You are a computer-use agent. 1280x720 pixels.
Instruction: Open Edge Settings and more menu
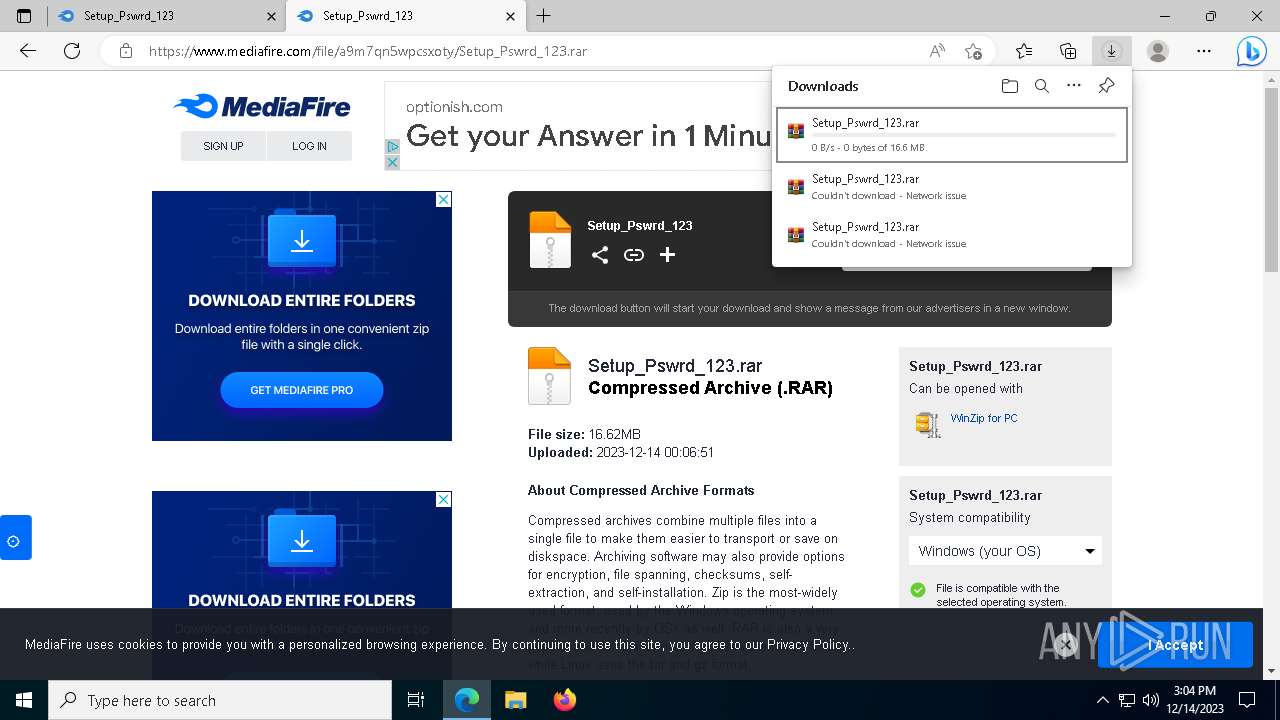(x=1204, y=51)
